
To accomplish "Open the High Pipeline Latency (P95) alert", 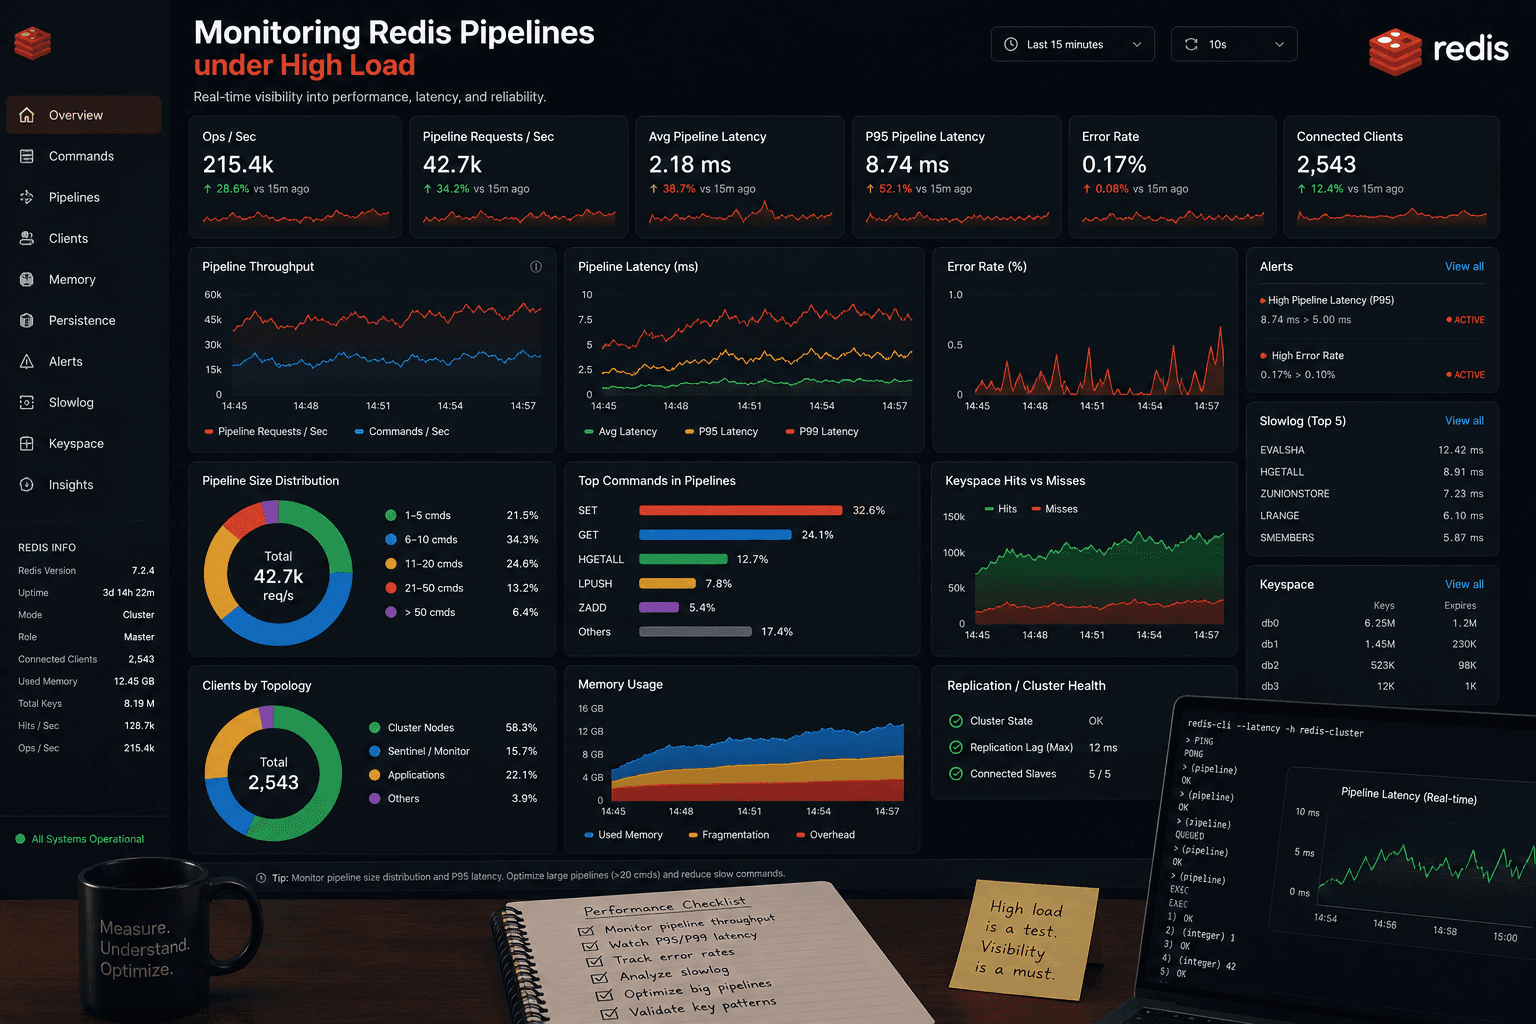I will pyautogui.click(x=1372, y=310).
